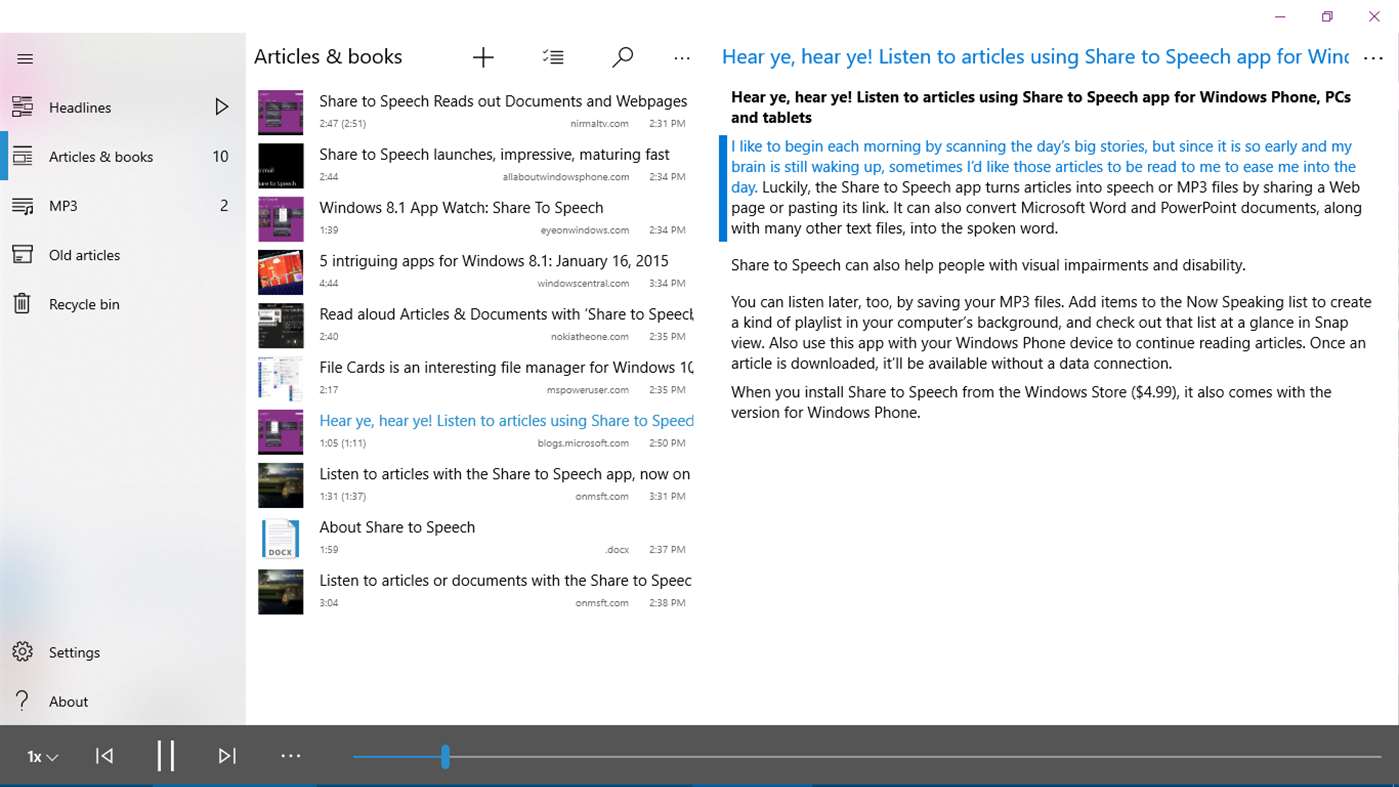
Task: Open search in Articles & books
Action: coord(622,58)
